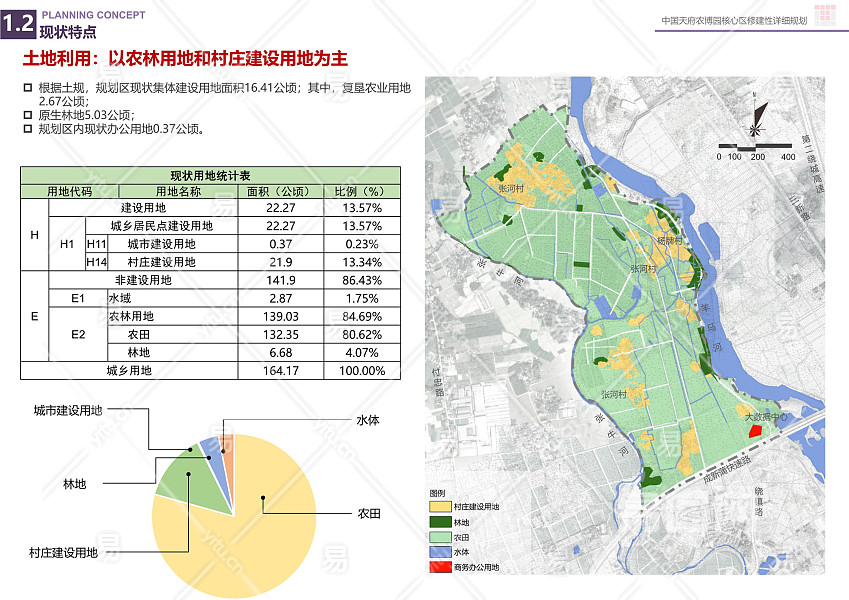Select the 农田 light green legend icon
849x600 pixels.
[x=440, y=537]
